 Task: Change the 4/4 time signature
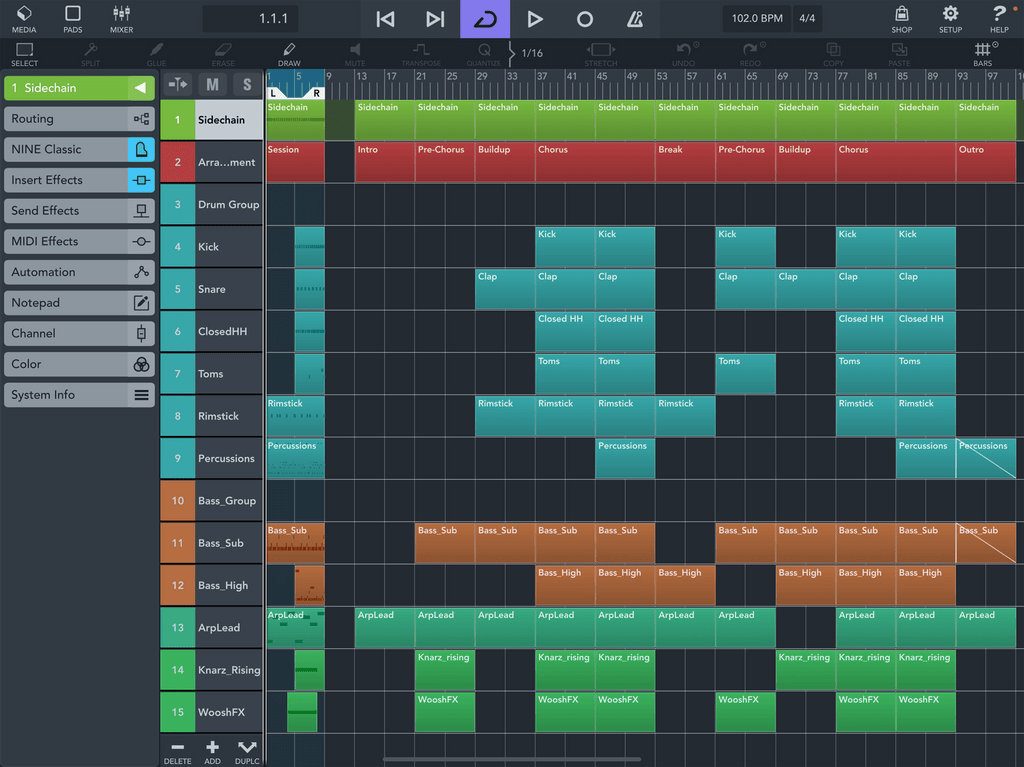807,18
